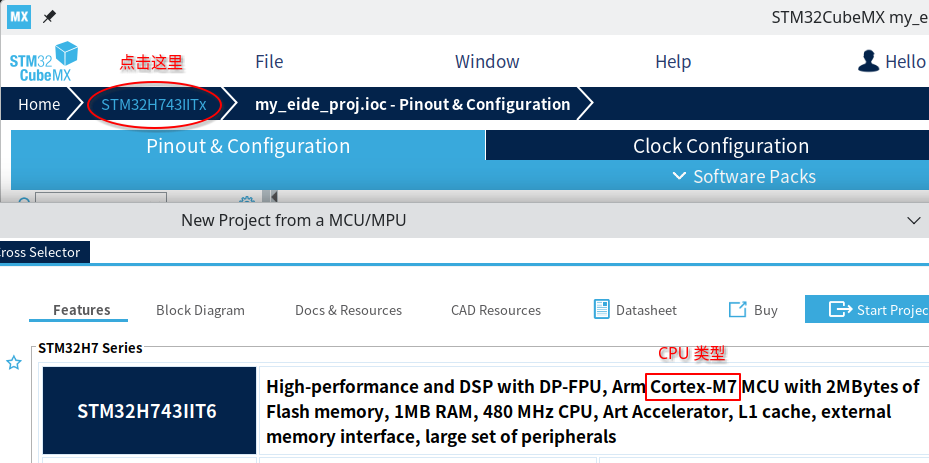Go to Home breadcrumb

(x=39, y=104)
